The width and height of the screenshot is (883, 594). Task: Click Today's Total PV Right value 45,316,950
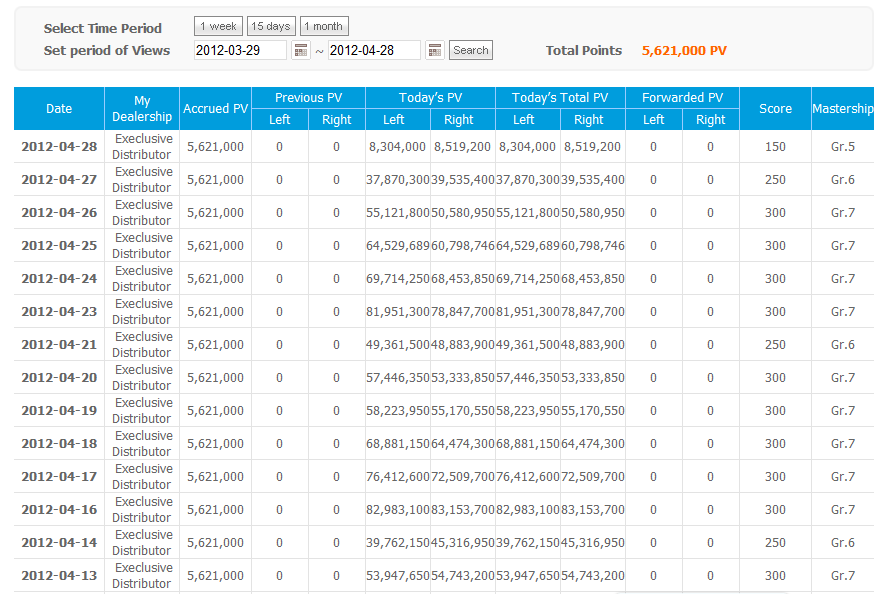[x=593, y=543]
